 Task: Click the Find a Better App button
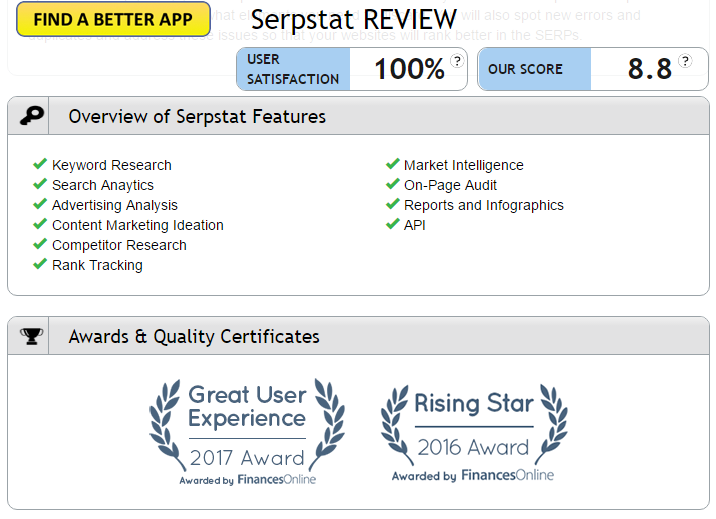(113, 19)
